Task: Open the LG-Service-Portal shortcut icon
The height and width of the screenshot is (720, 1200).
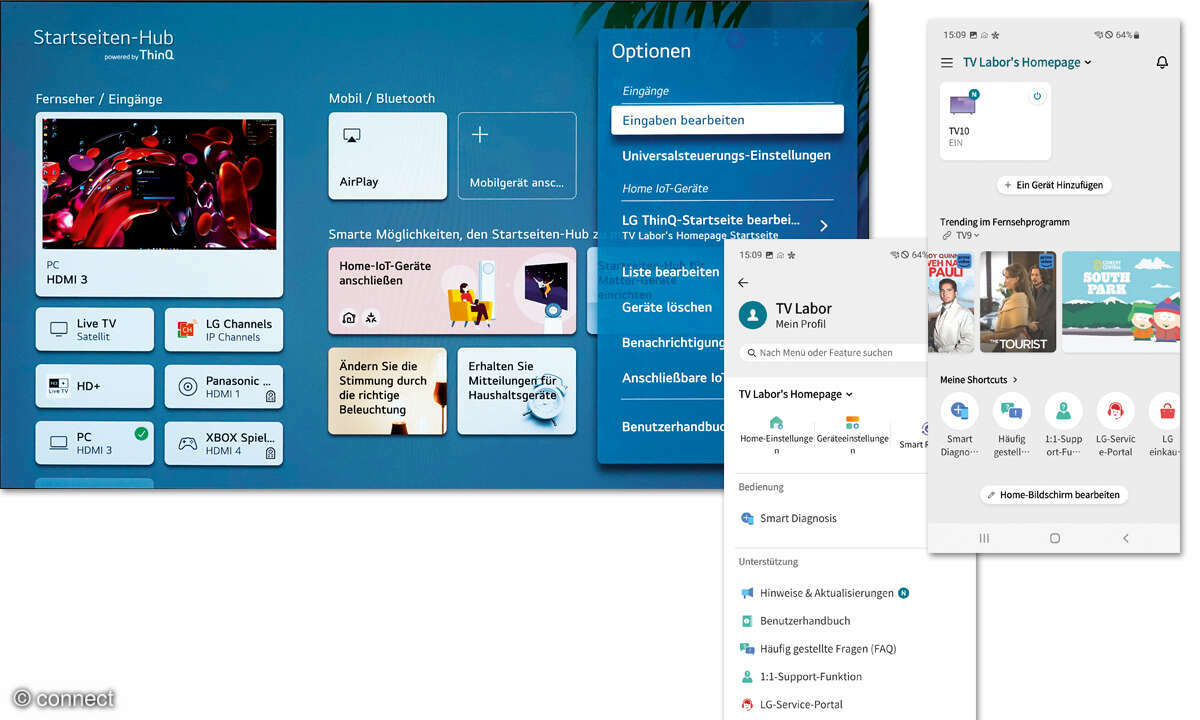Action: [x=1115, y=411]
